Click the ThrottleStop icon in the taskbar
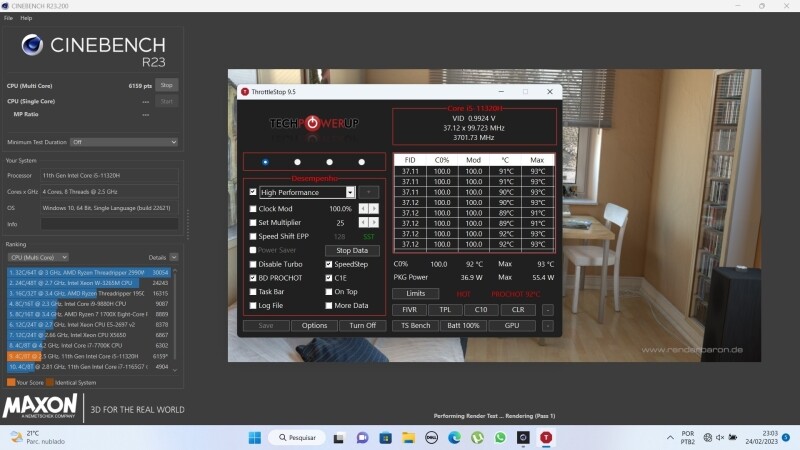The width and height of the screenshot is (800, 450). (546, 437)
